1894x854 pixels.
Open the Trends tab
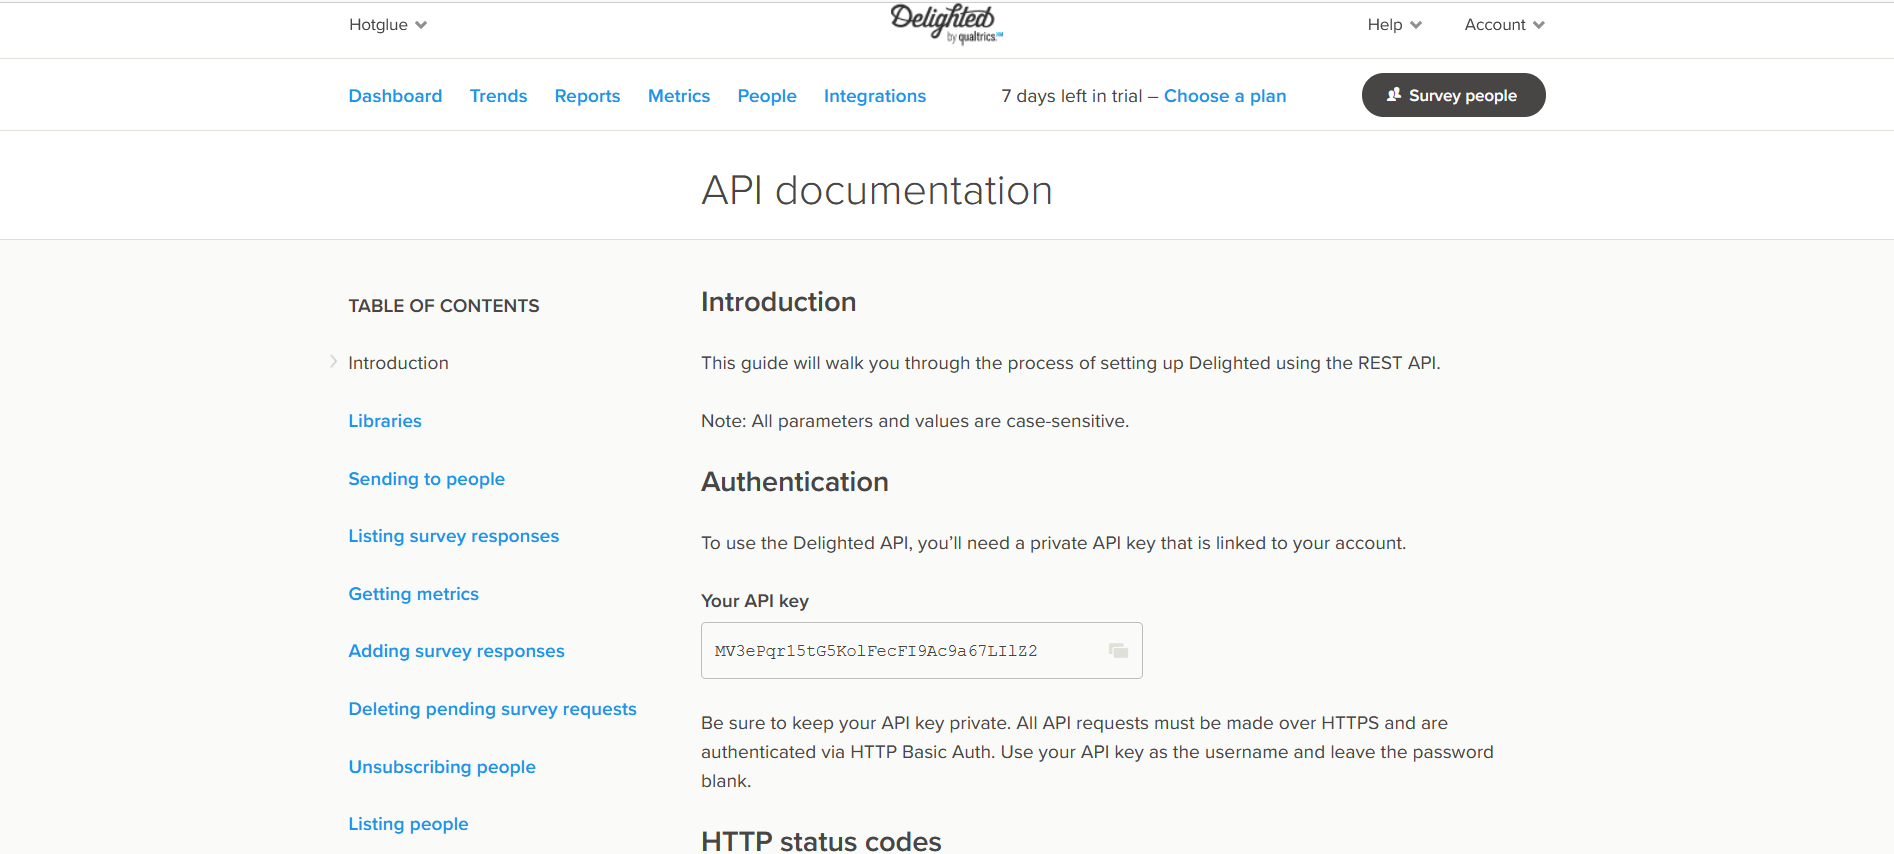click(x=498, y=96)
